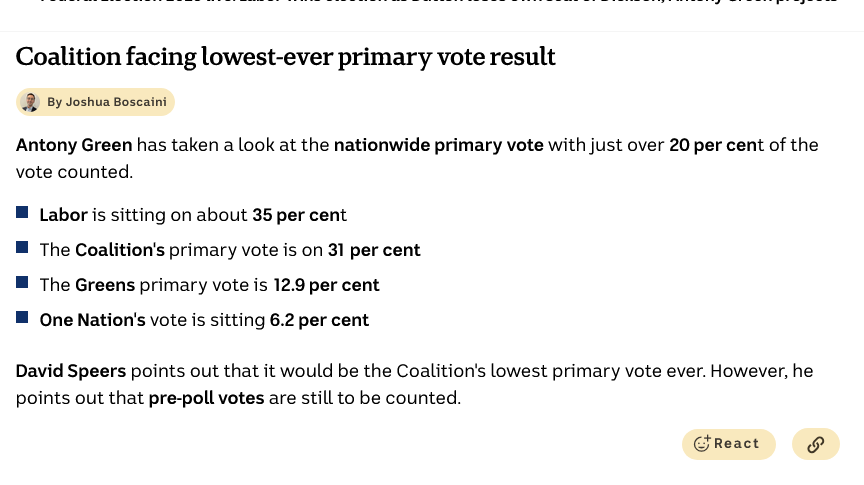
Task: Click the smiley face React icon
Action: pyautogui.click(x=701, y=444)
